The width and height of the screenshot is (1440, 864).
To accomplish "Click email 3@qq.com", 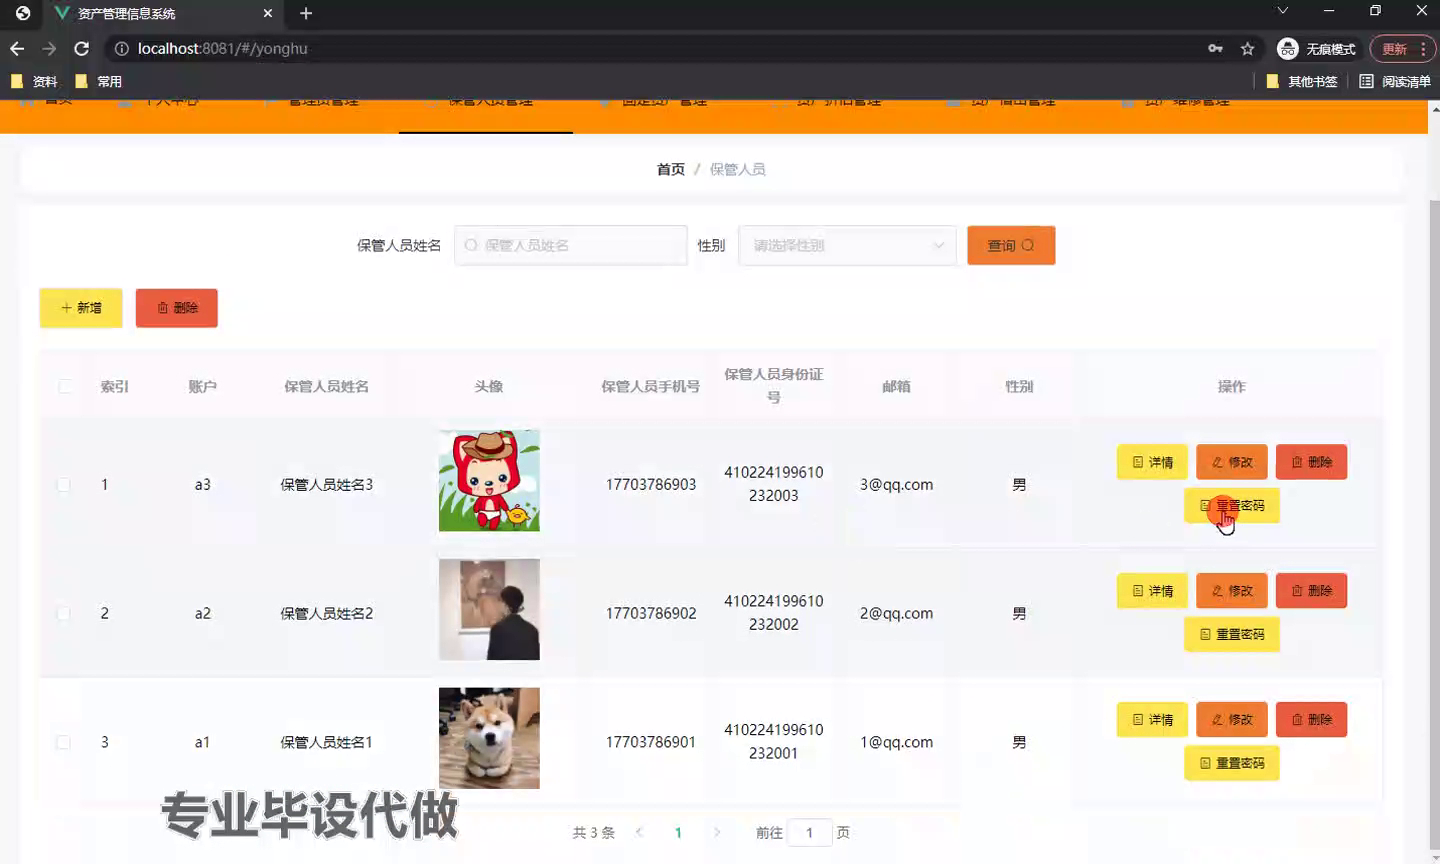I will pos(896,484).
